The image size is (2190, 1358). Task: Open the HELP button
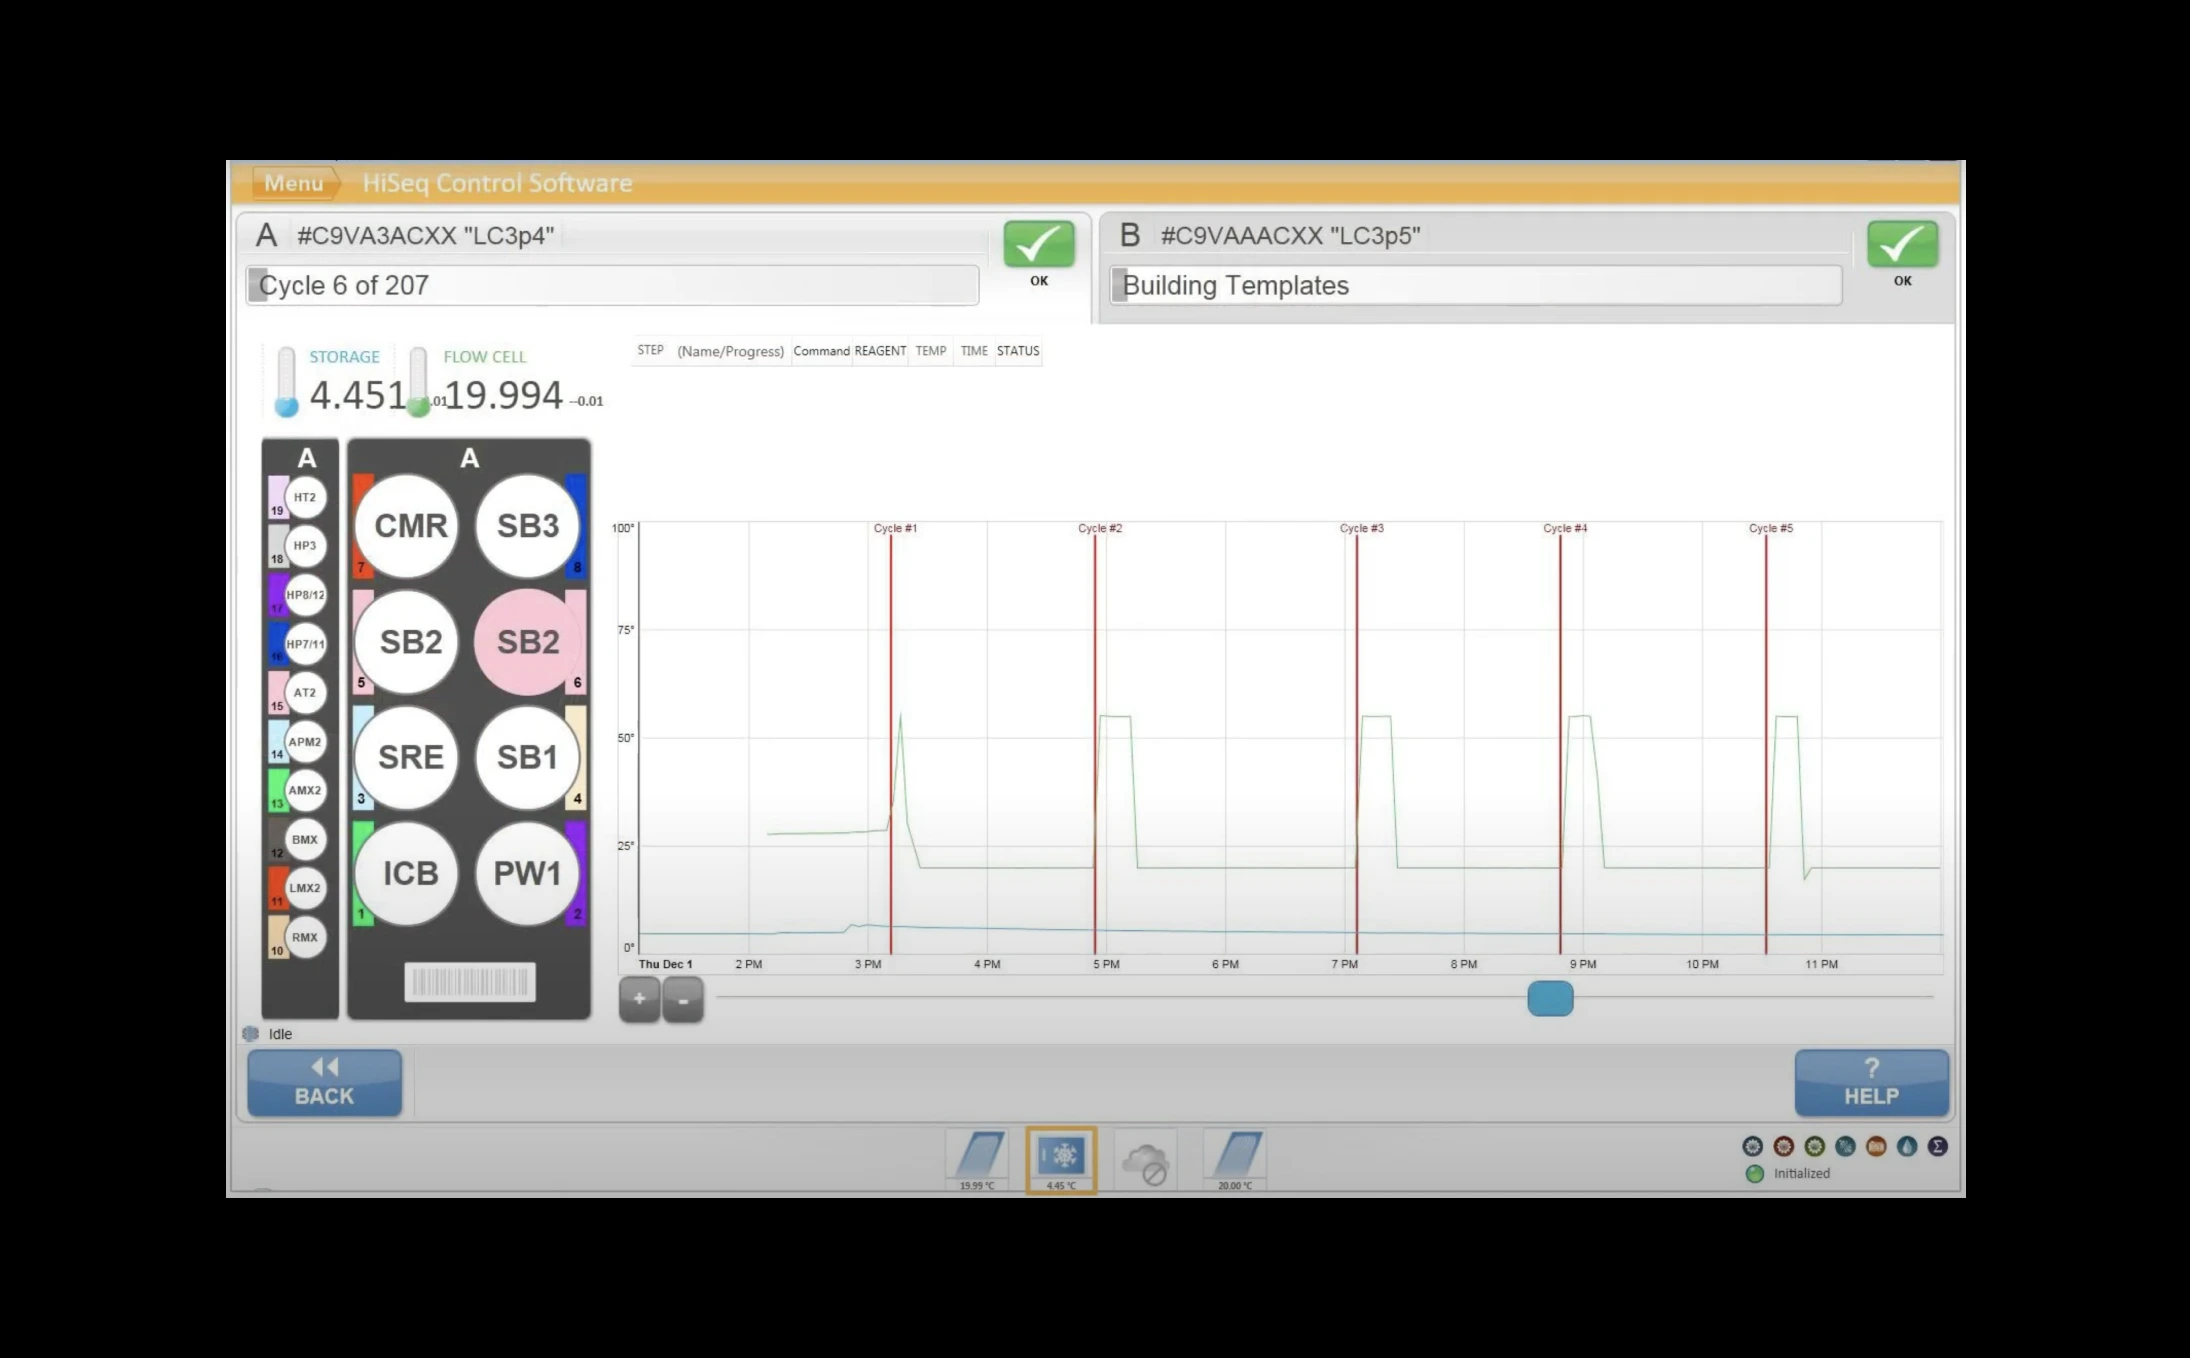tap(1871, 1083)
